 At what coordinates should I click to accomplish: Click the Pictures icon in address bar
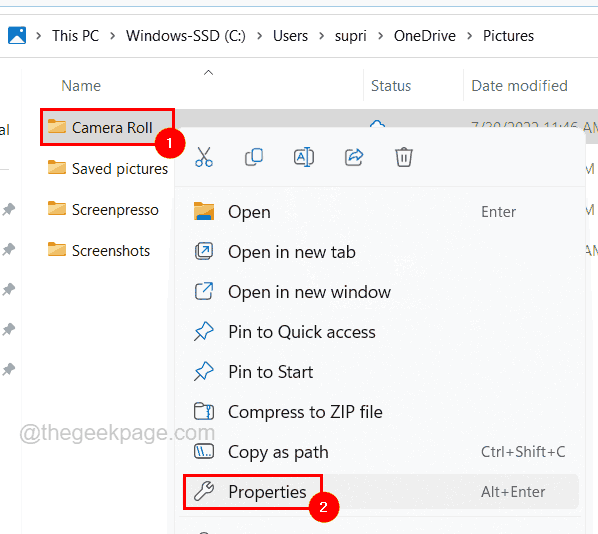17,35
